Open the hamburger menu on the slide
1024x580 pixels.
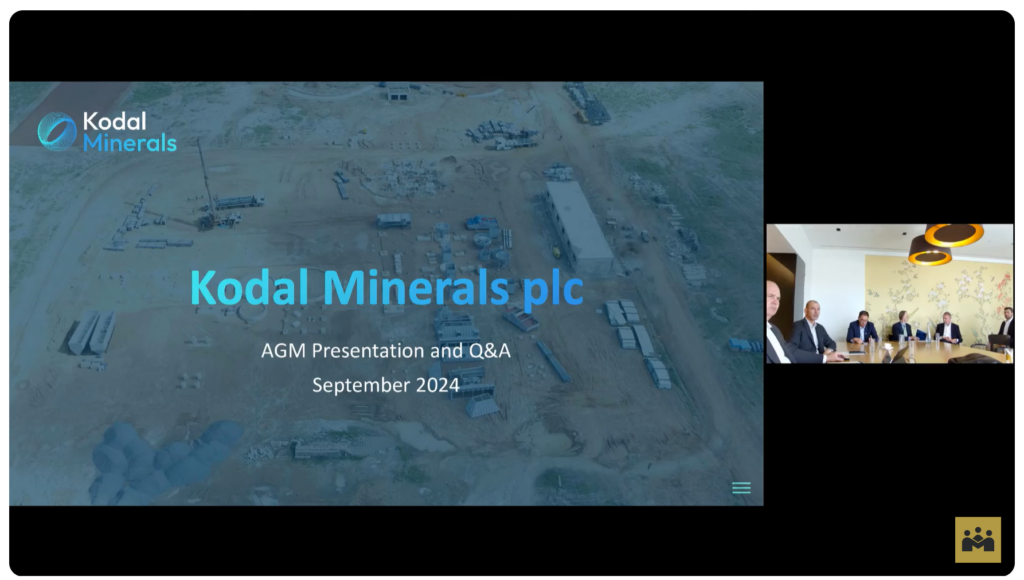(x=741, y=488)
